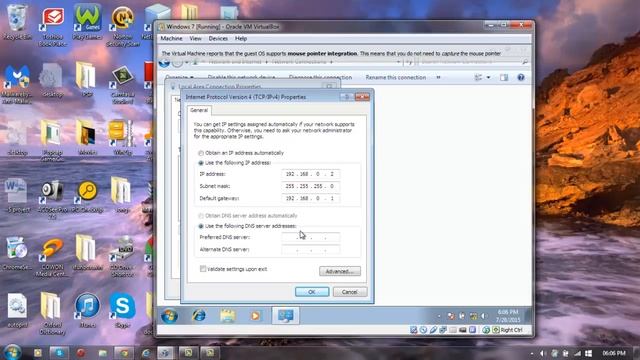Image resolution: width=640 pixels, height=360 pixels.
Task: Show hidden icons in guest system tray
Action: (439, 316)
